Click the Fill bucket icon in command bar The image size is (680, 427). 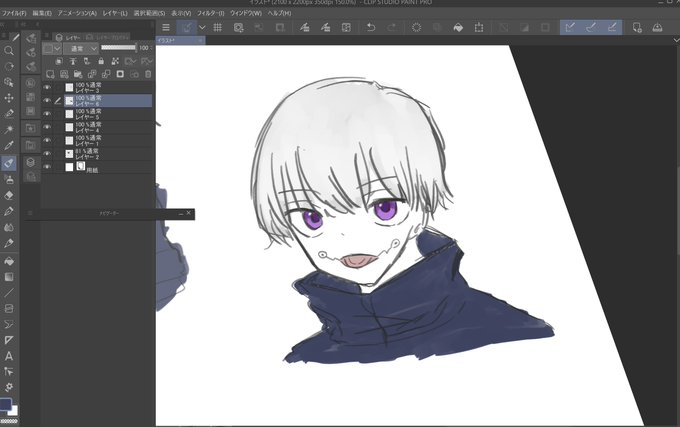[458, 28]
